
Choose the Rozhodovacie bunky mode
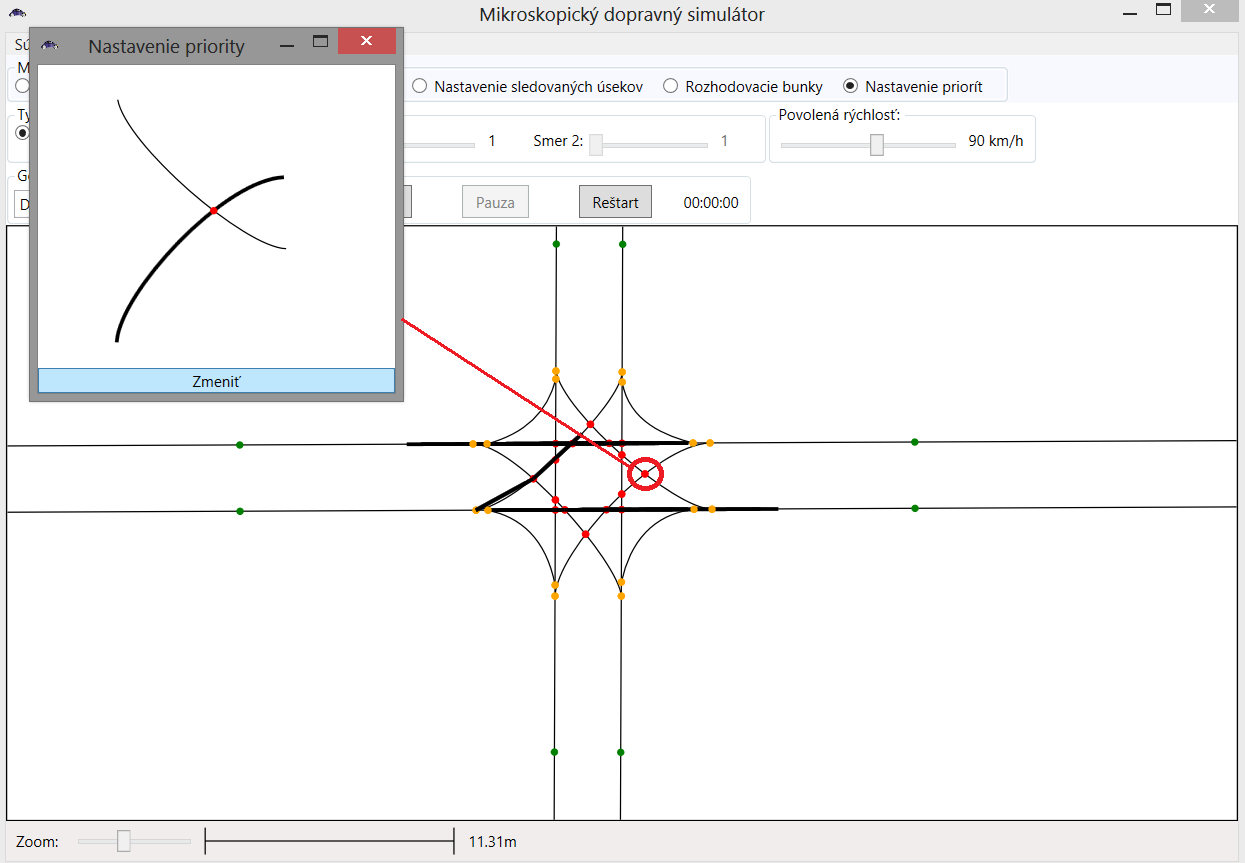[671, 86]
